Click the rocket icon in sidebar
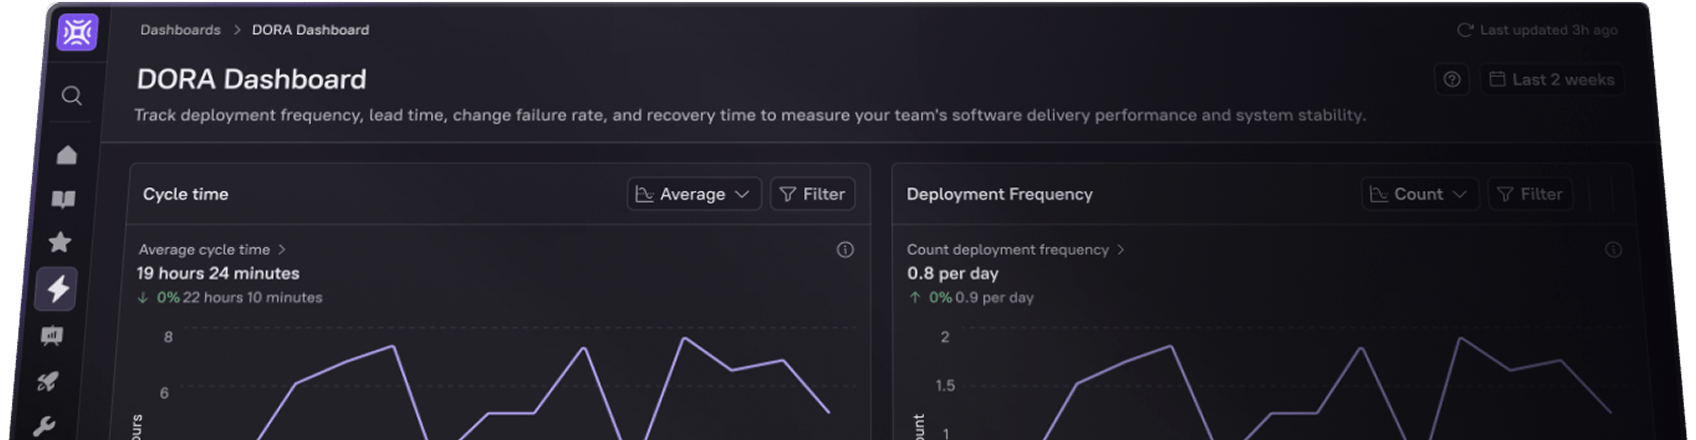This screenshot has width=1696, height=440. click(48, 381)
